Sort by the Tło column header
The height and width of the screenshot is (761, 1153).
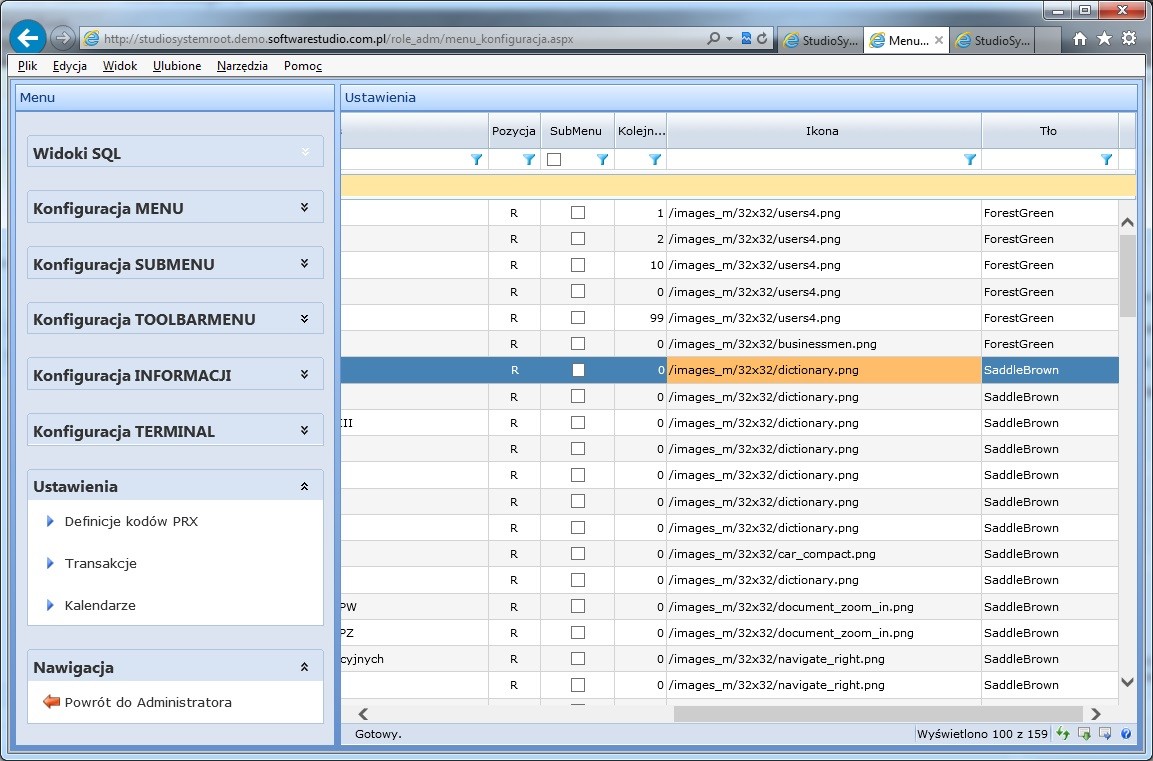click(1049, 131)
